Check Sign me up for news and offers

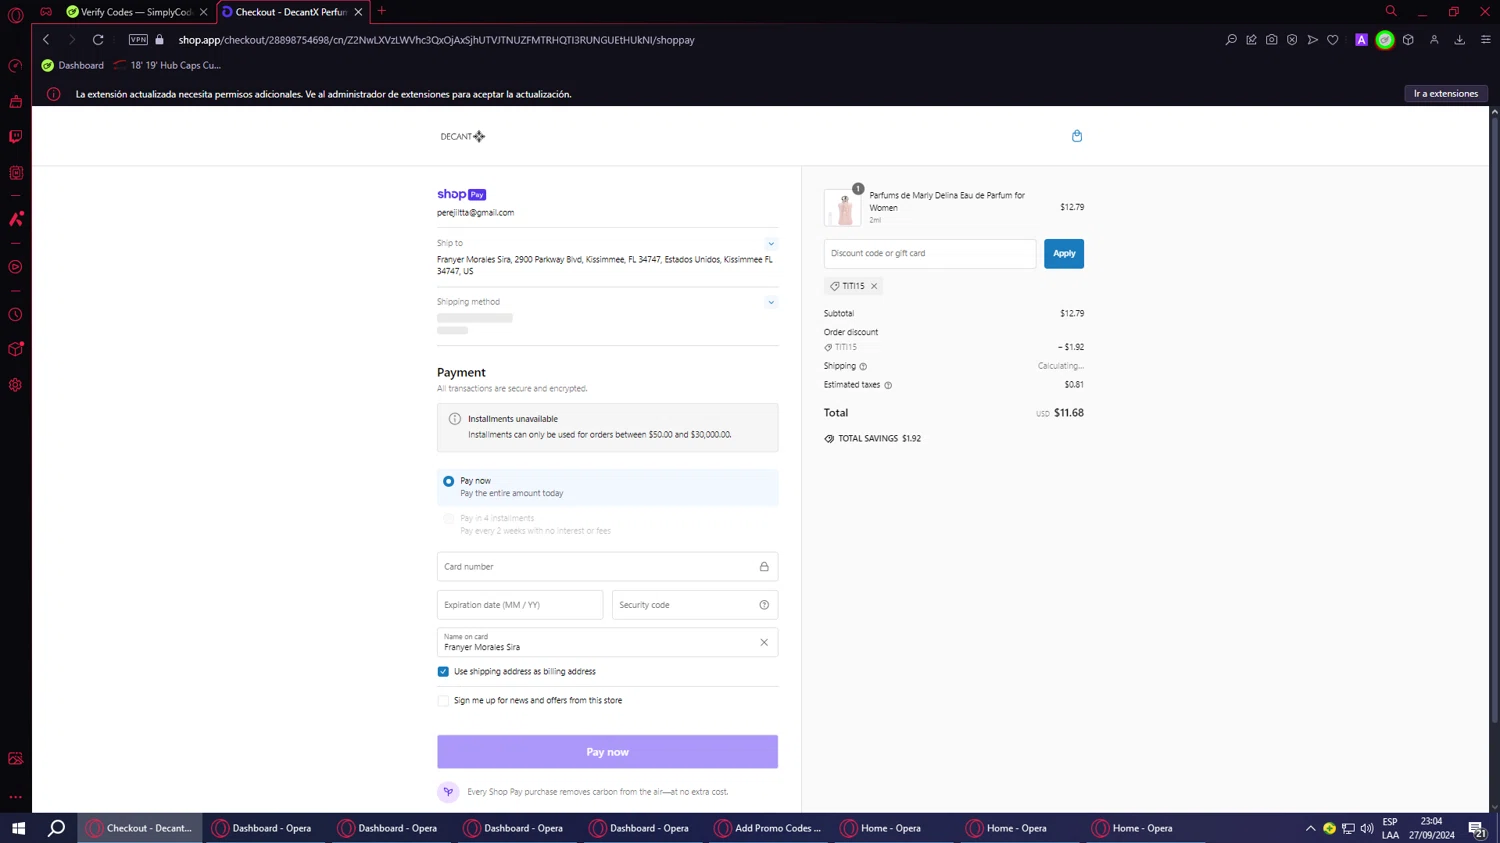tap(443, 701)
